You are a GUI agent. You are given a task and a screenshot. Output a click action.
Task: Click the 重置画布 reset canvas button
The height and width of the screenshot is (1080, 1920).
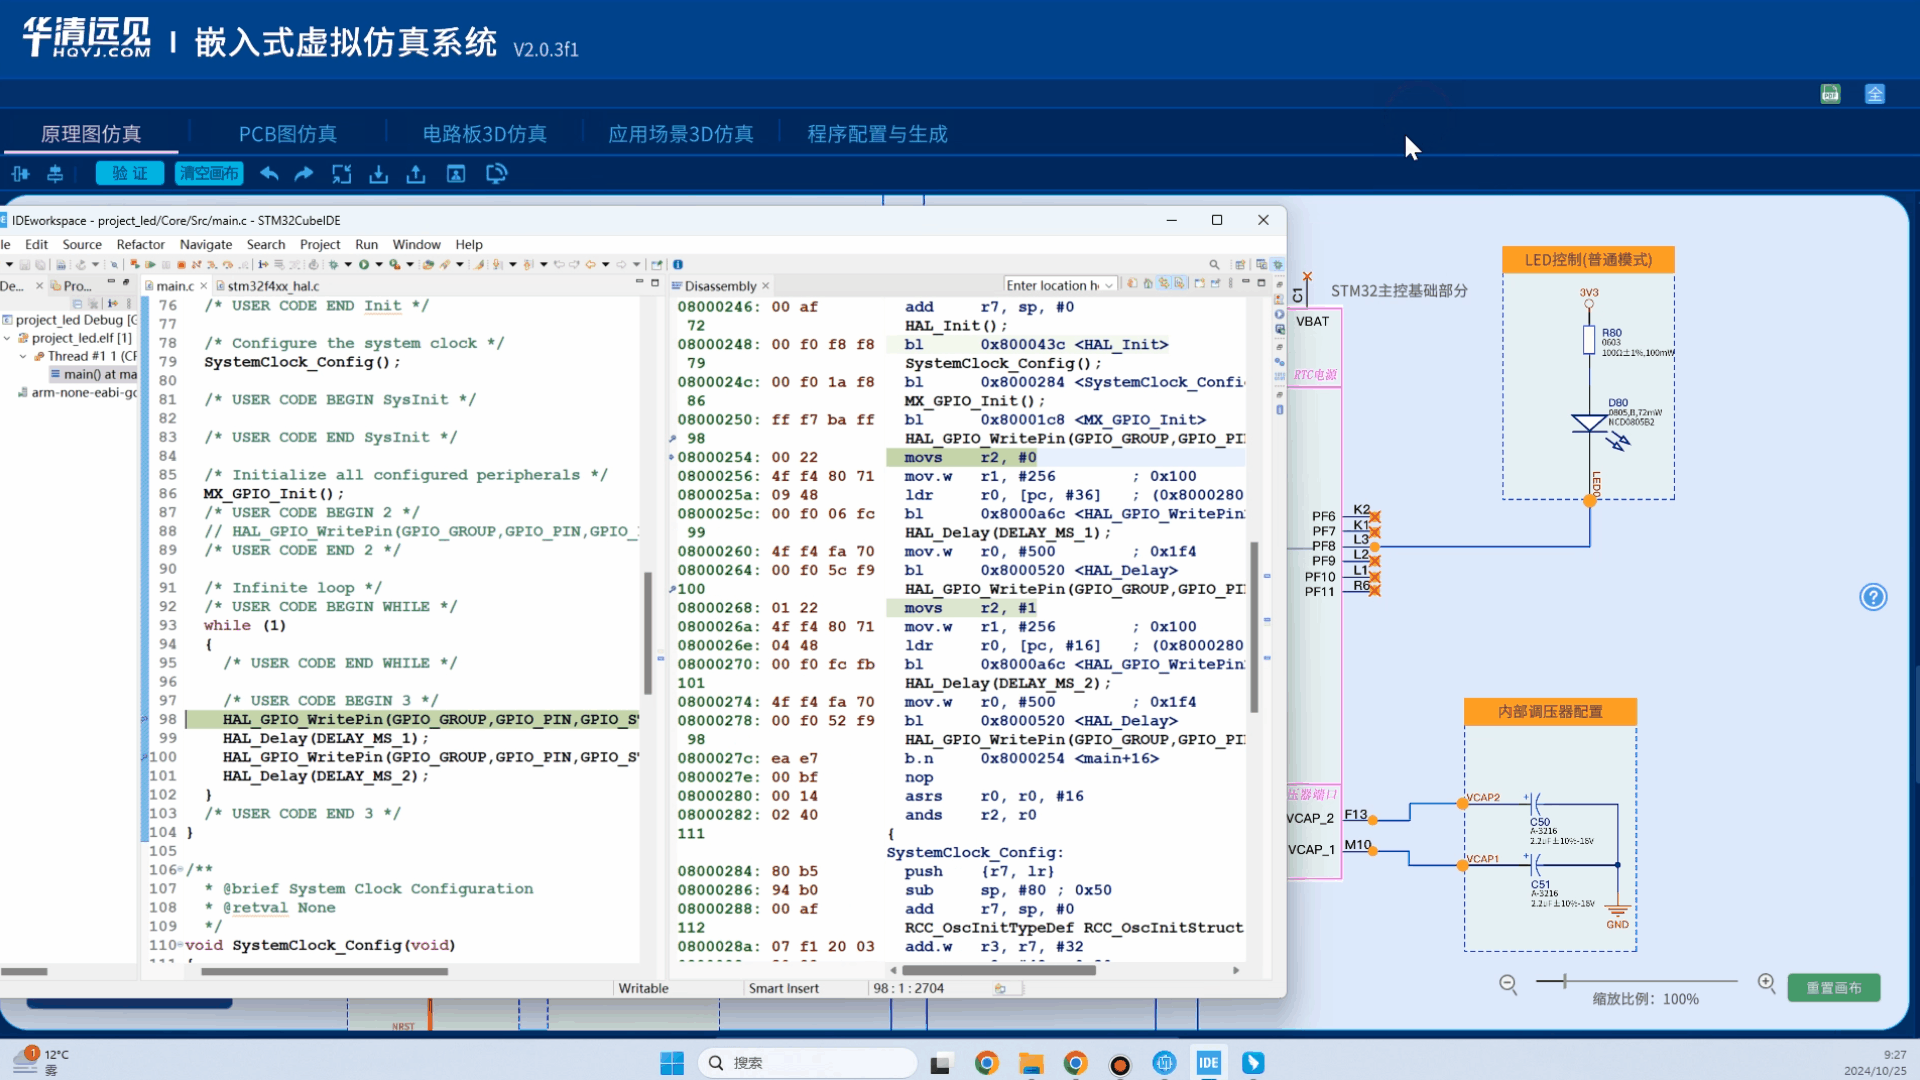1833,988
